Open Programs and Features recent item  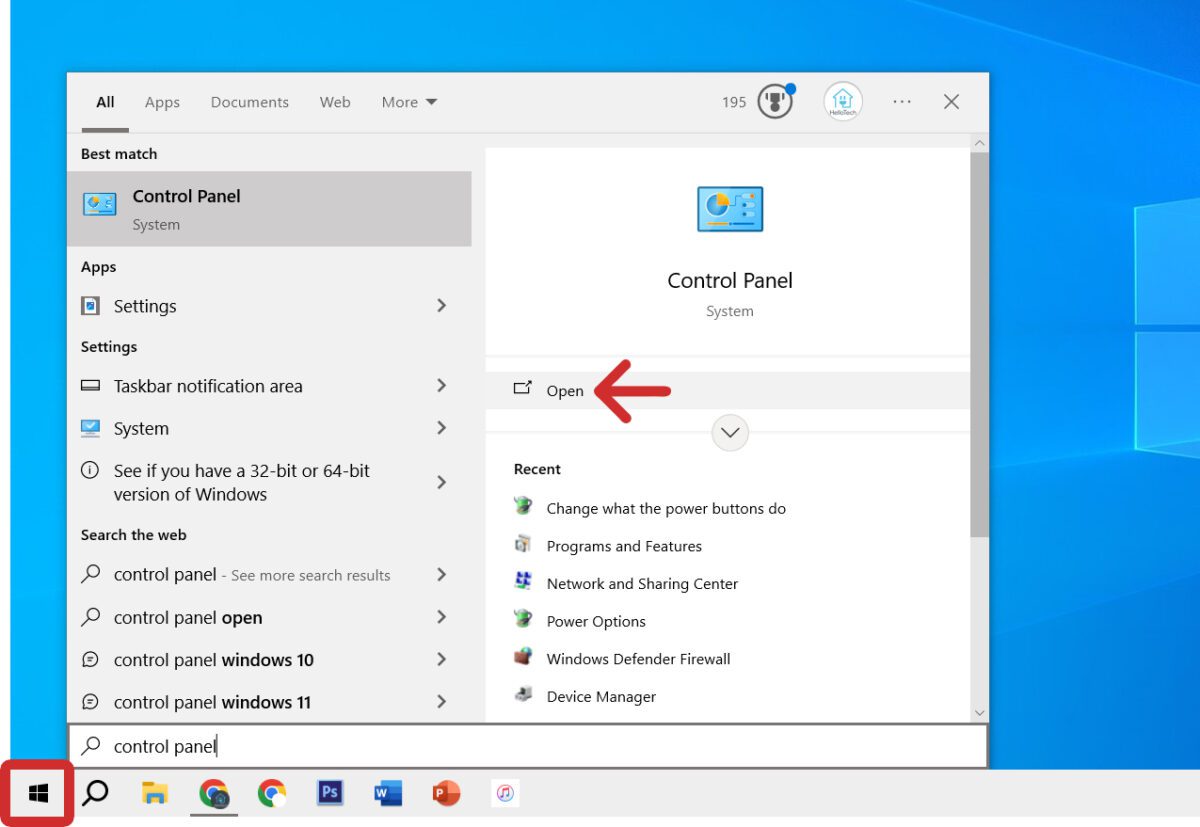pos(623,546)
